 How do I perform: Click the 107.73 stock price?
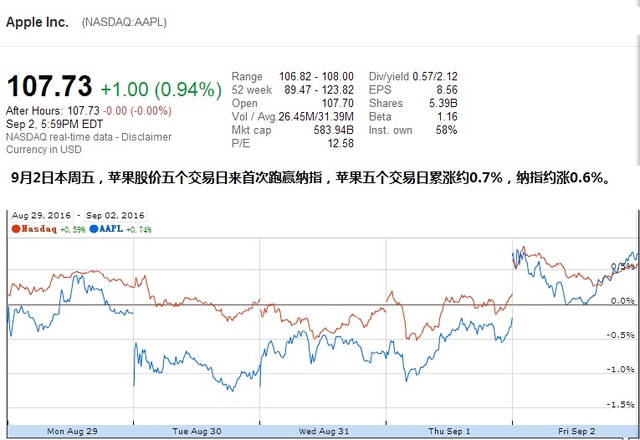(x=49, y=88)
